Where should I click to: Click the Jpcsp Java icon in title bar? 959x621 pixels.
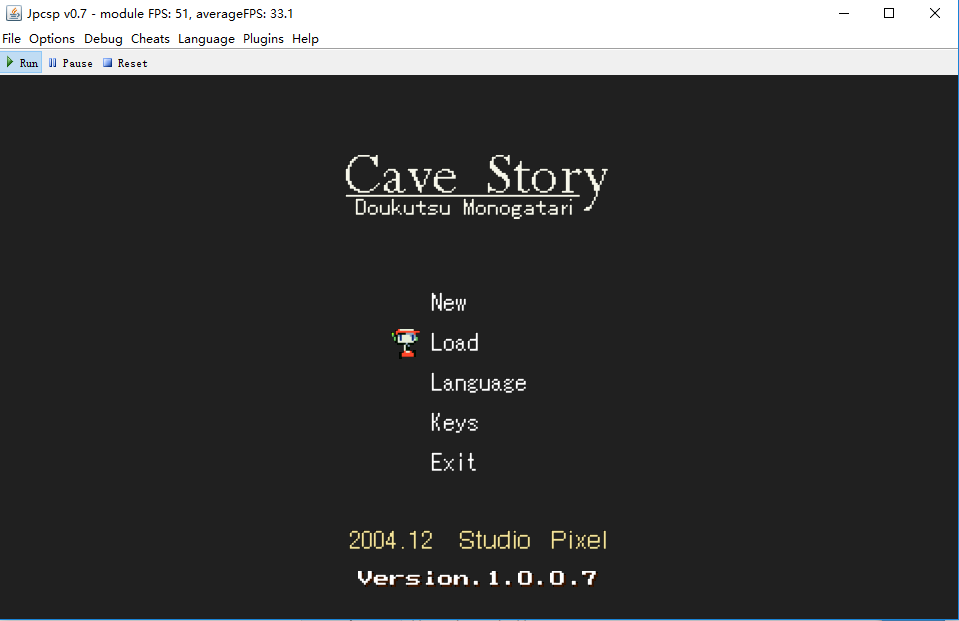[13, 13]
